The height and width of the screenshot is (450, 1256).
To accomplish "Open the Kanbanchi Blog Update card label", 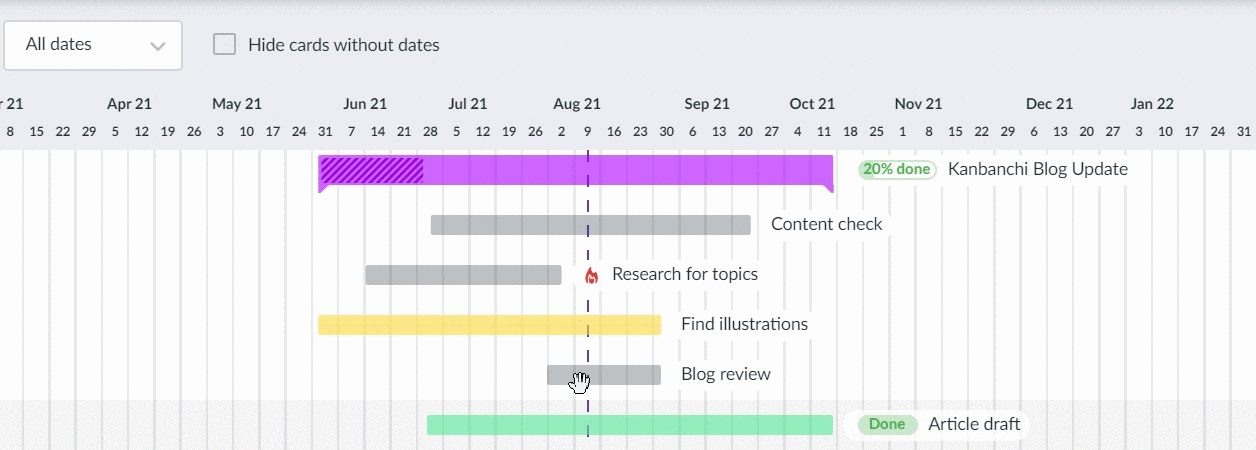I will pyautogui.click(x=1038, y=169).
